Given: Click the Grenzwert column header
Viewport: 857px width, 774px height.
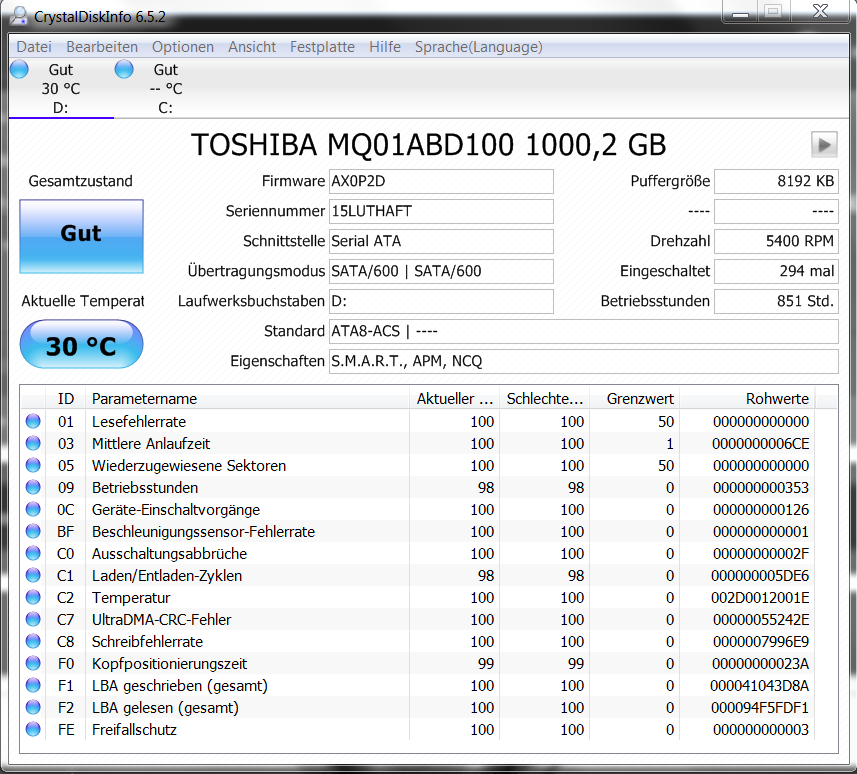Looking at the screenshot, I should pos(640,398).
